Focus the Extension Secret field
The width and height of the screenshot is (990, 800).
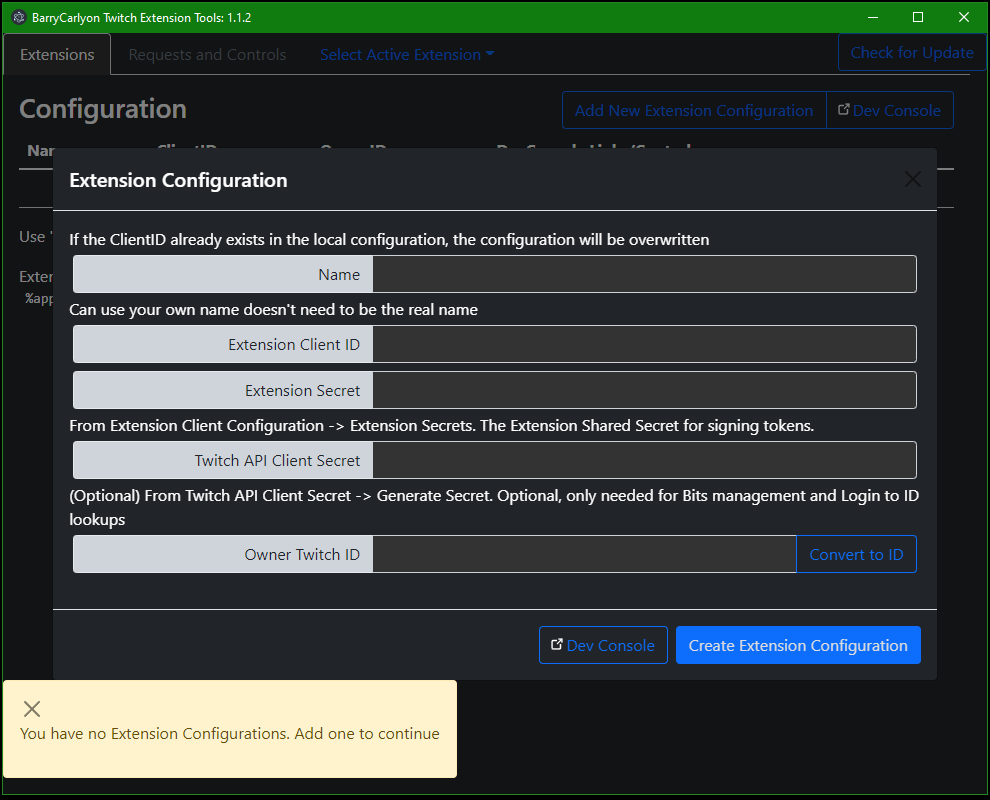pos(644,390)
